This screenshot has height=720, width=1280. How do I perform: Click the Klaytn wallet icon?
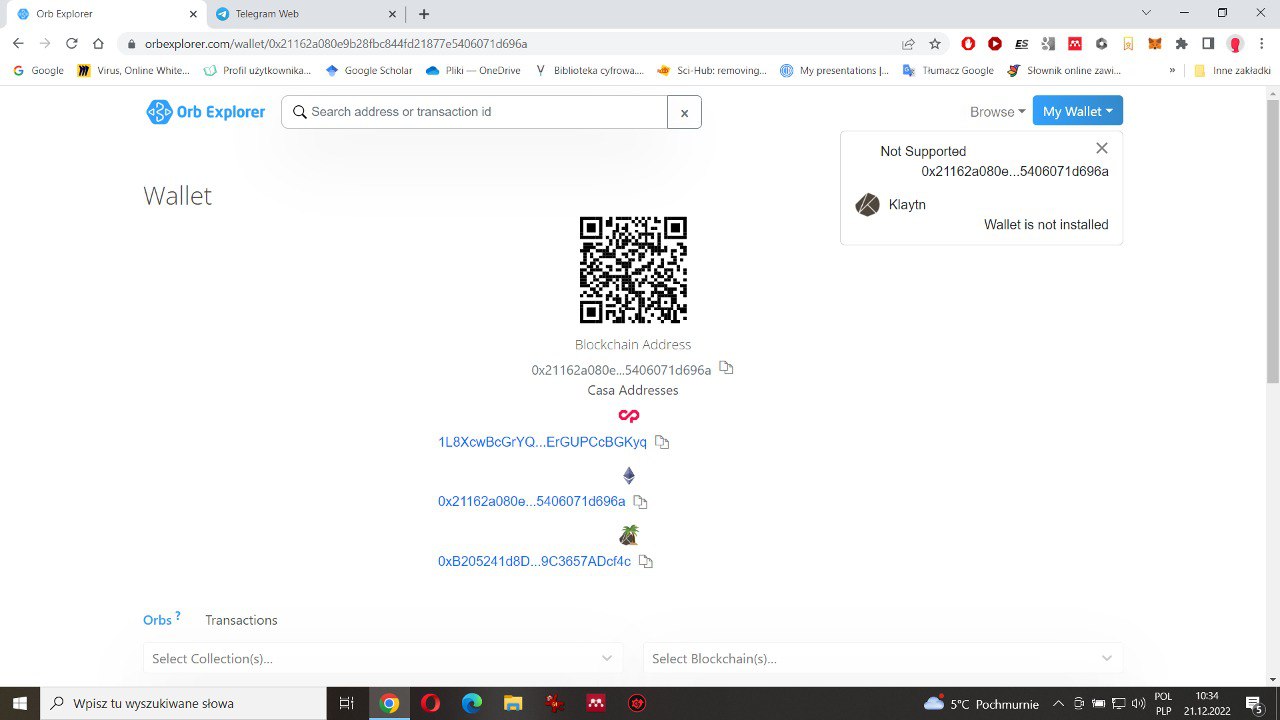[867, 204]
